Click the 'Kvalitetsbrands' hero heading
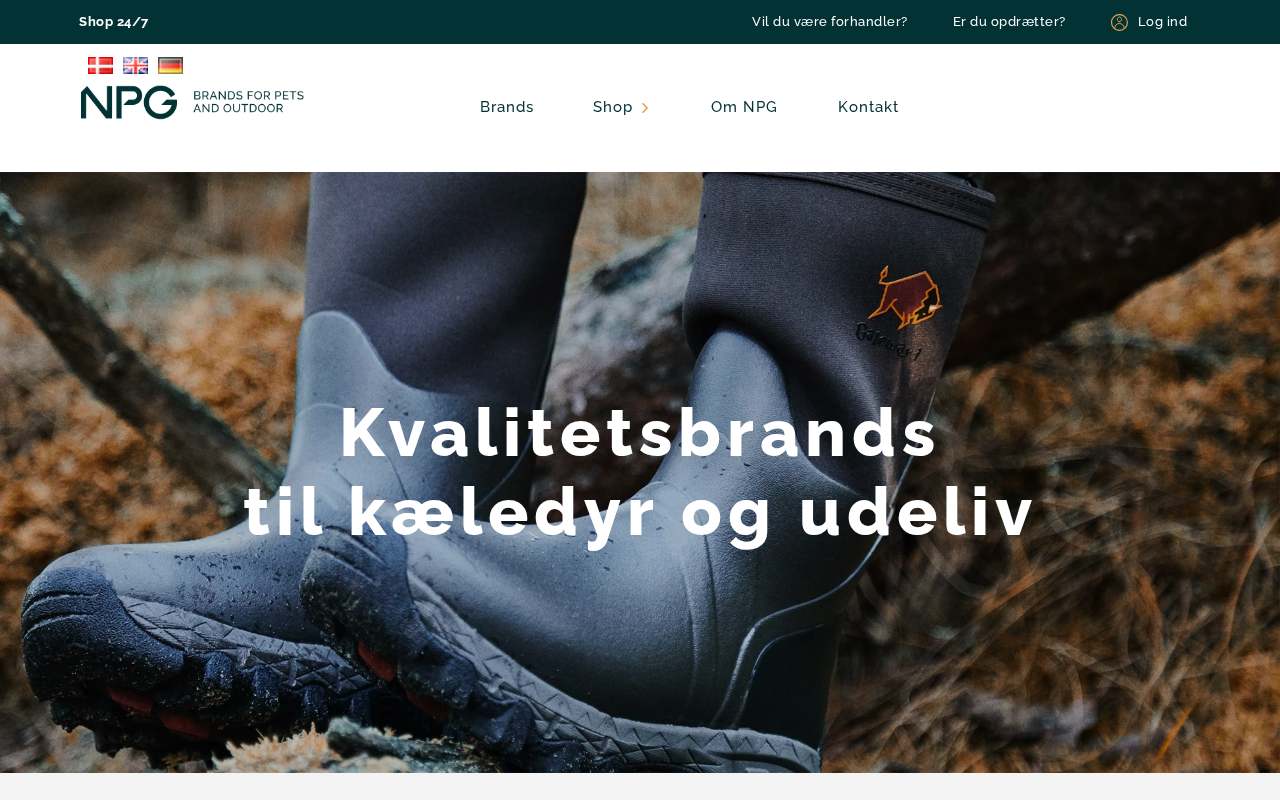This screenshot has width=1280, height=800. (640, 432)
